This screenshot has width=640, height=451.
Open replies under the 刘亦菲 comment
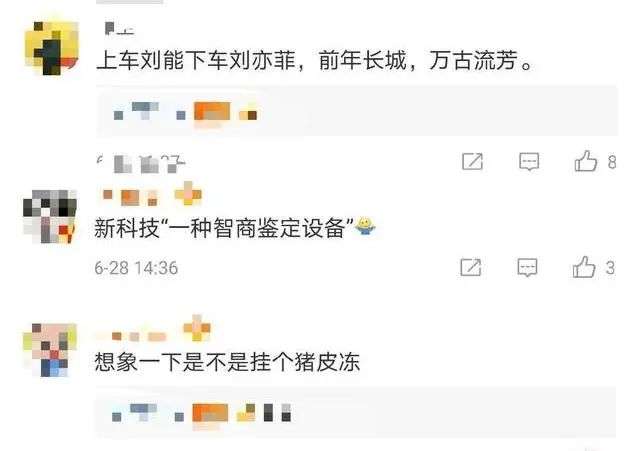(x=356, y=111)
